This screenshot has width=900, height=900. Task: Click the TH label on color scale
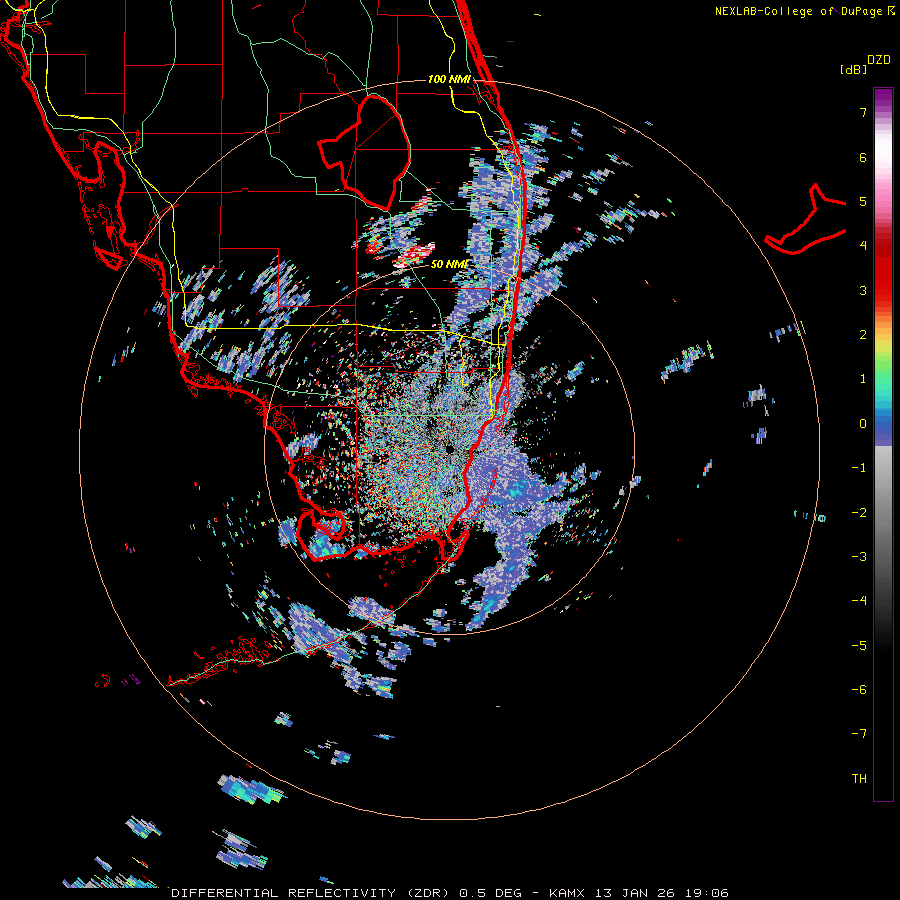[859, 778]
